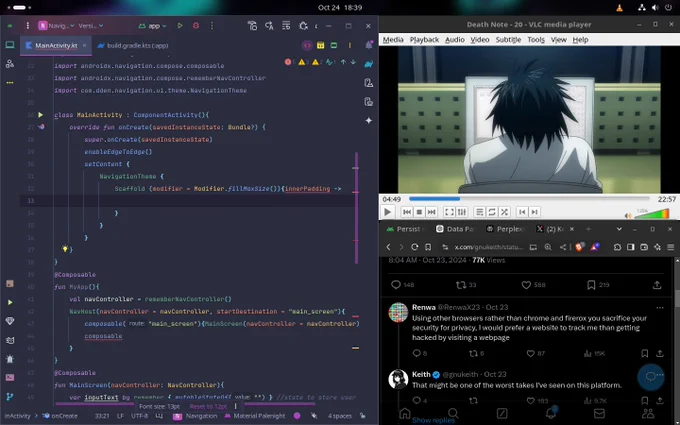Open the Git version control sidebar icon
The width and height of the screenshot is (680, 425).
coord(10,396)
